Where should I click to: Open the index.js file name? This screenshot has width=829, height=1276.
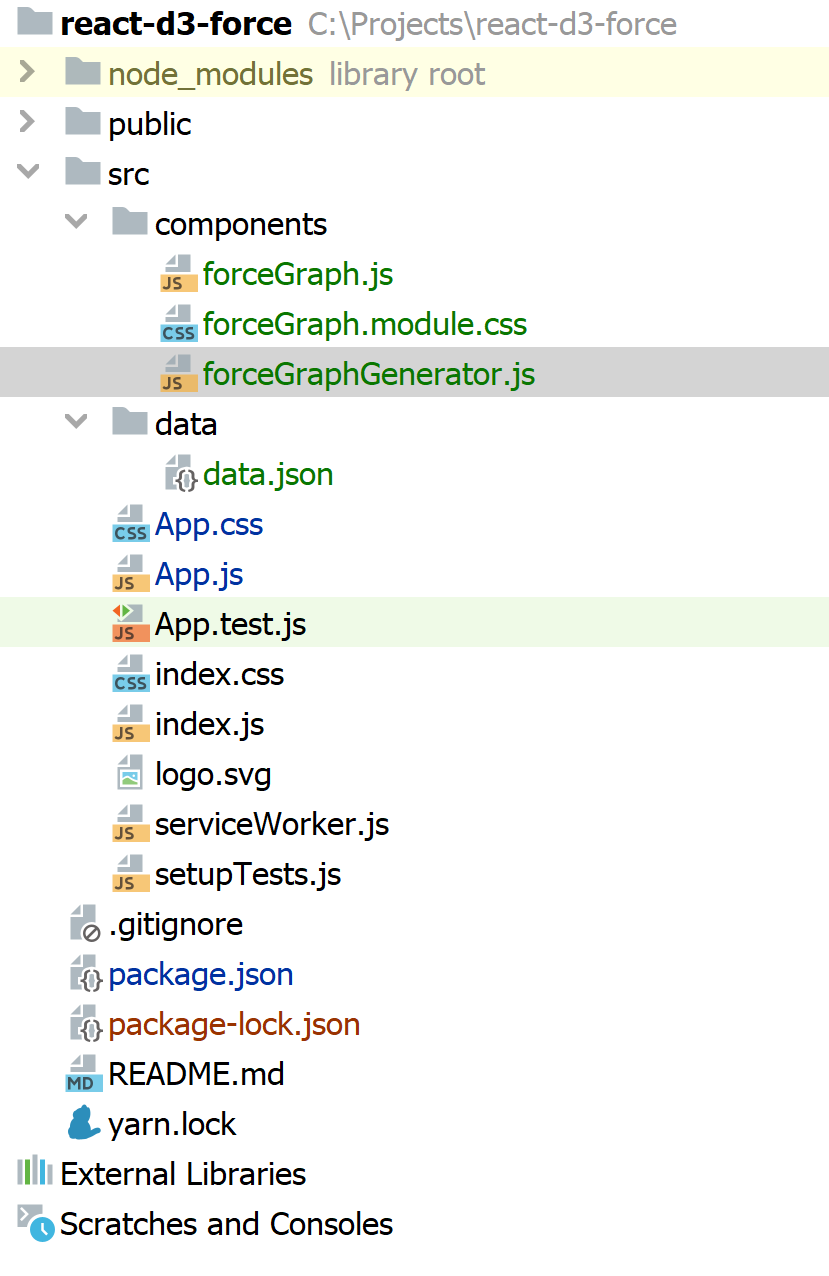[x=209, y=724]
